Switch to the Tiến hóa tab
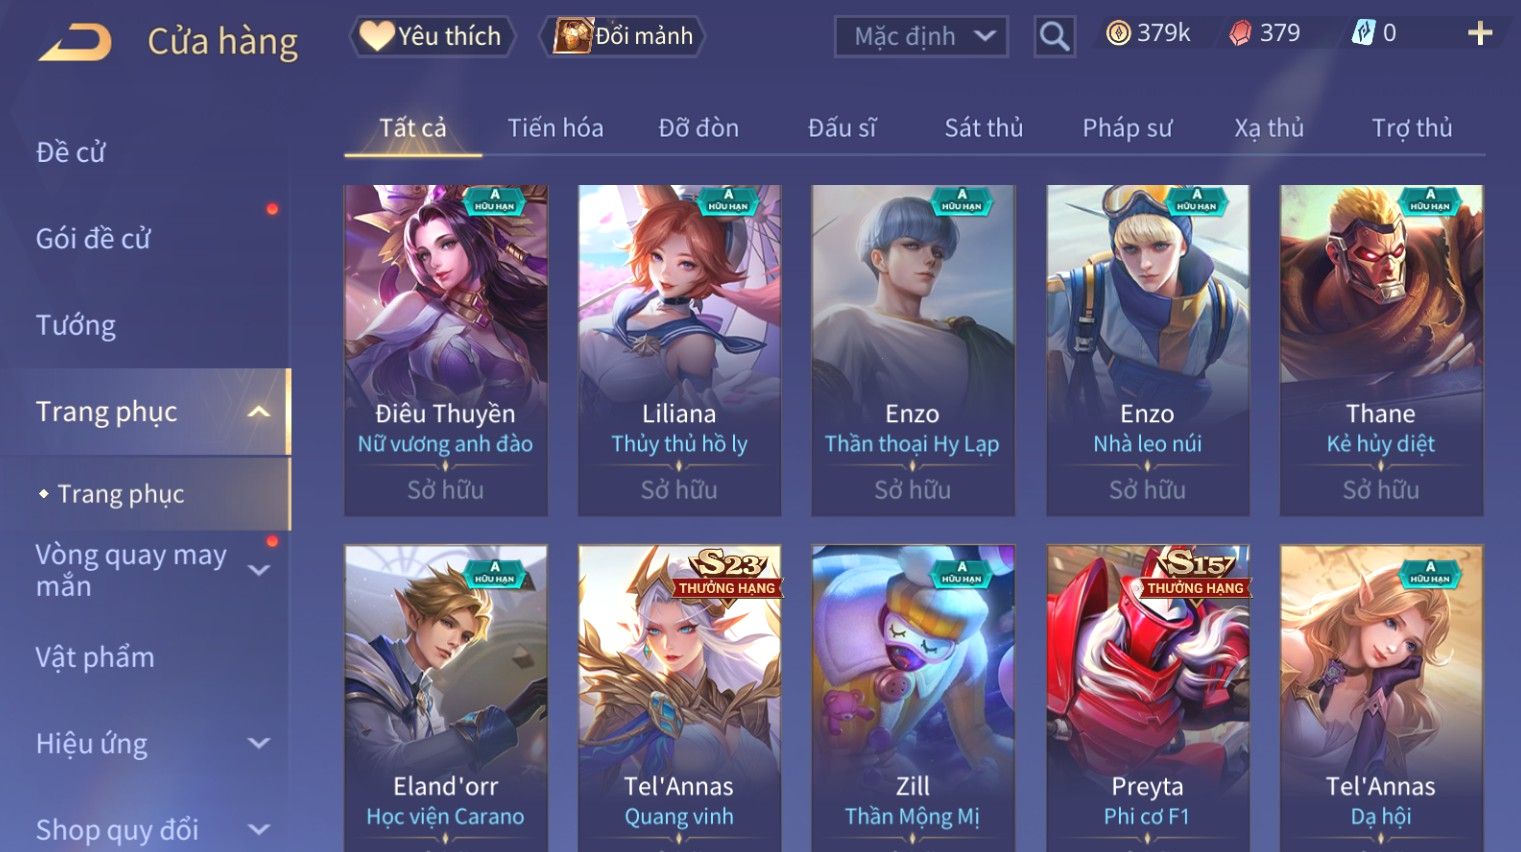The height and width of the screenshot is (852, 1521). pos(555,128)
